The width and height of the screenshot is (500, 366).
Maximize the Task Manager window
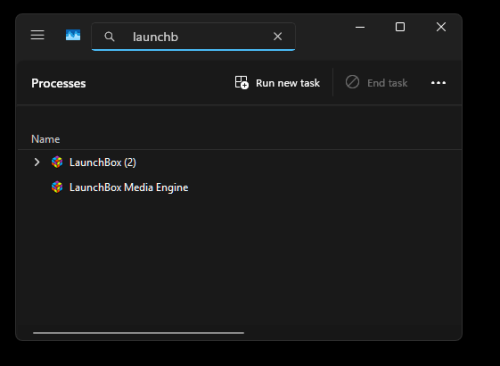[400, 27]
